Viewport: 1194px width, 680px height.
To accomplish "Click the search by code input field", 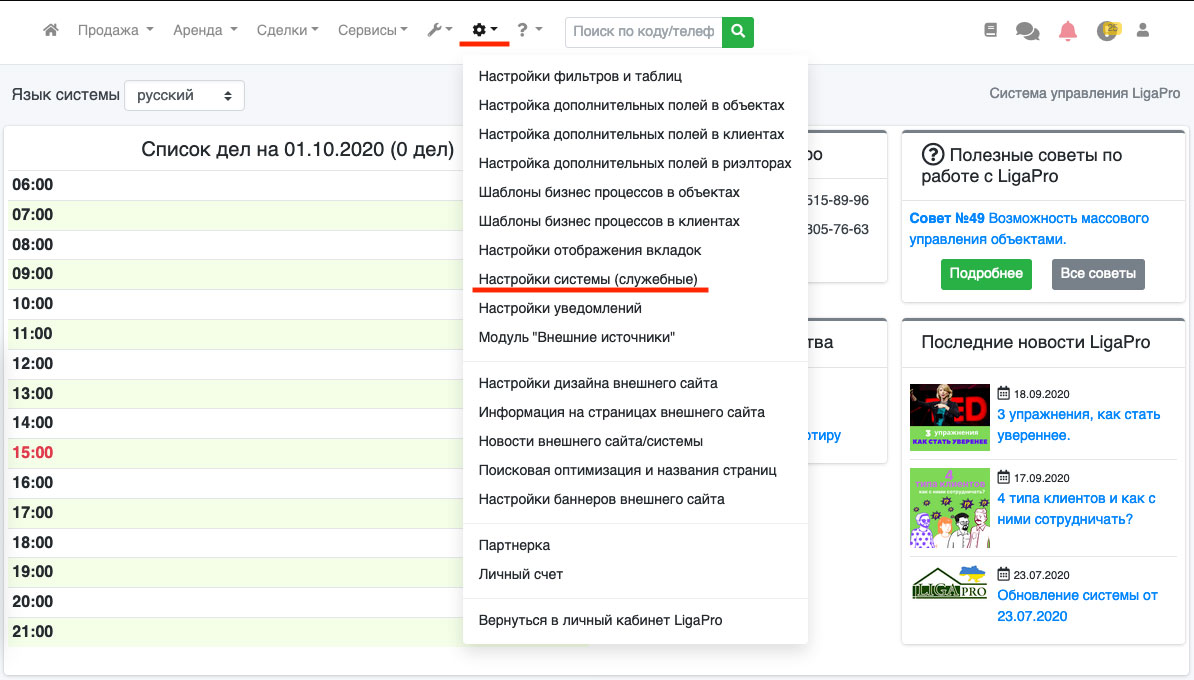I will 644,32.
